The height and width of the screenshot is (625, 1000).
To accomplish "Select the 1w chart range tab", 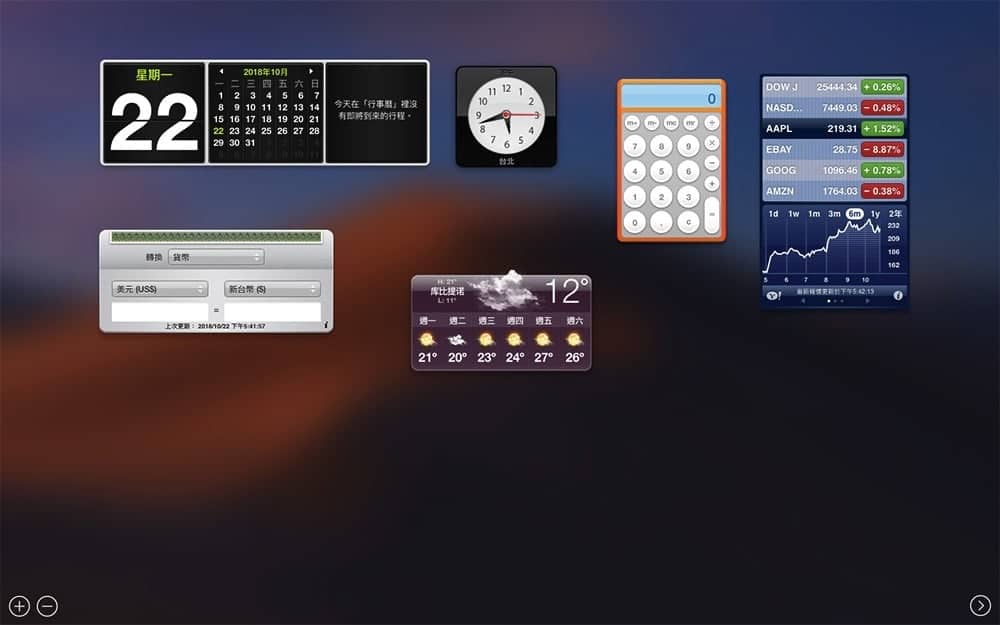I will coord(793,214).
